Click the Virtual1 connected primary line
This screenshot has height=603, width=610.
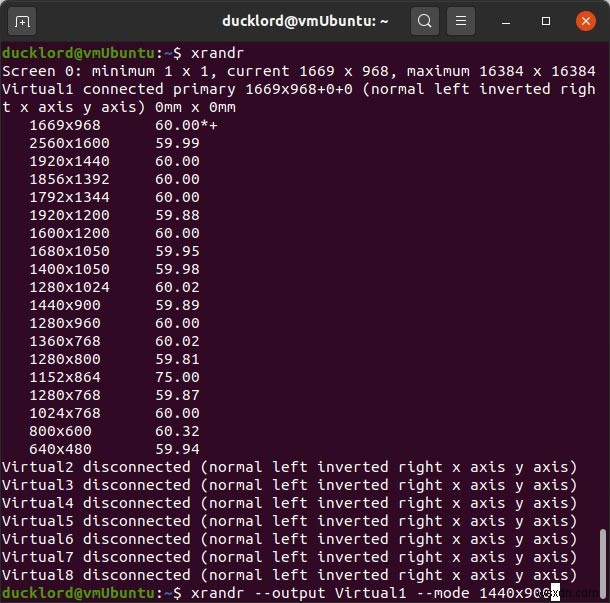(x=299, y=98)
